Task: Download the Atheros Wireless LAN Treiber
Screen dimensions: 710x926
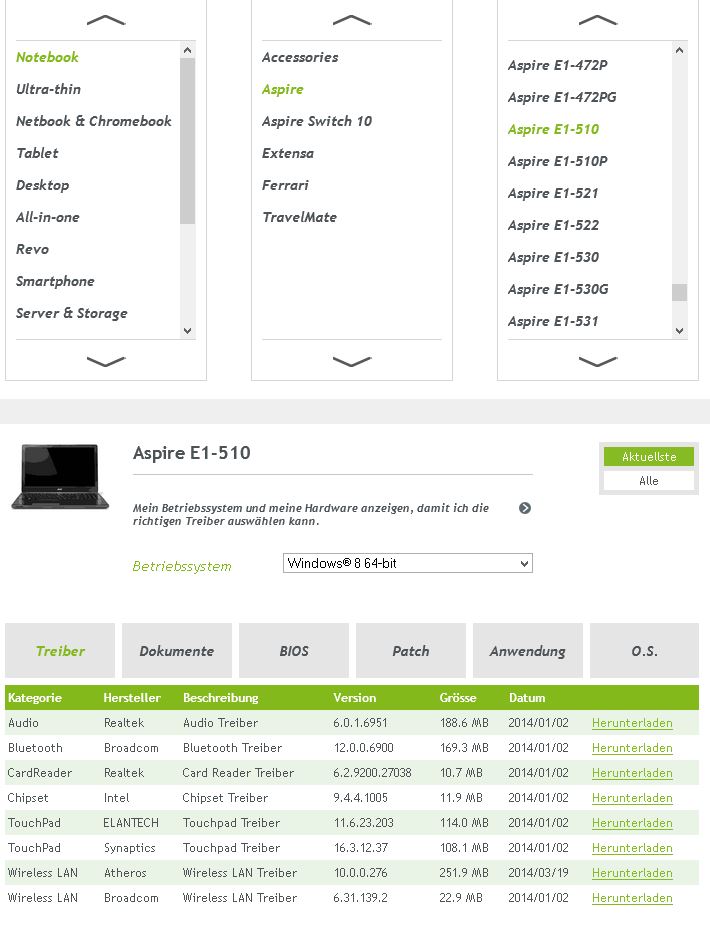Action: (x=632, y=873)
